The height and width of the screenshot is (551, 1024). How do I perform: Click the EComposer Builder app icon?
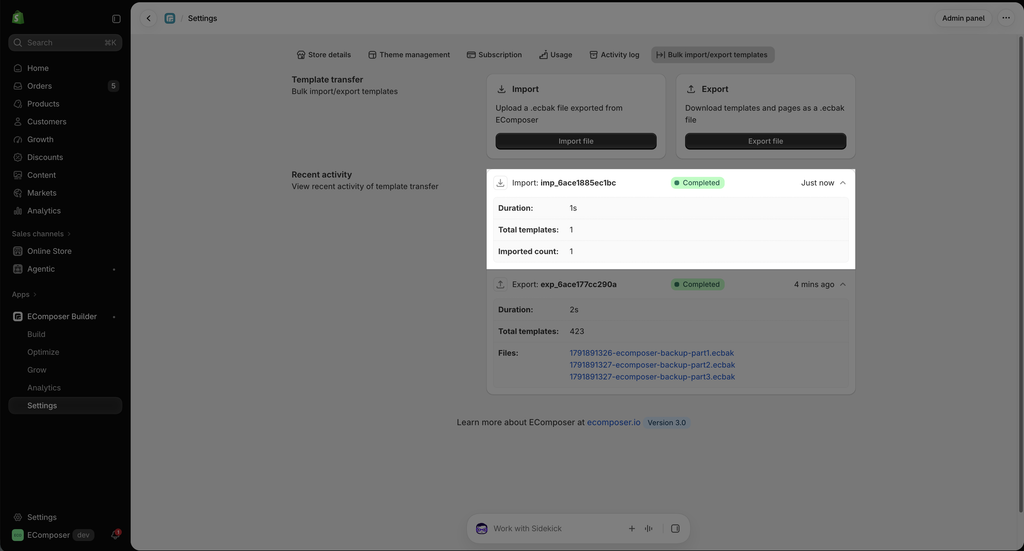click(18, 317)
